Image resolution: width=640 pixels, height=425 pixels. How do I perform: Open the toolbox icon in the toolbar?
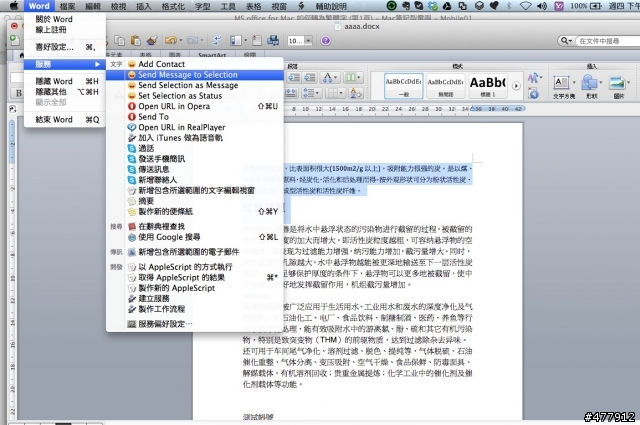(x=257, y=40)
